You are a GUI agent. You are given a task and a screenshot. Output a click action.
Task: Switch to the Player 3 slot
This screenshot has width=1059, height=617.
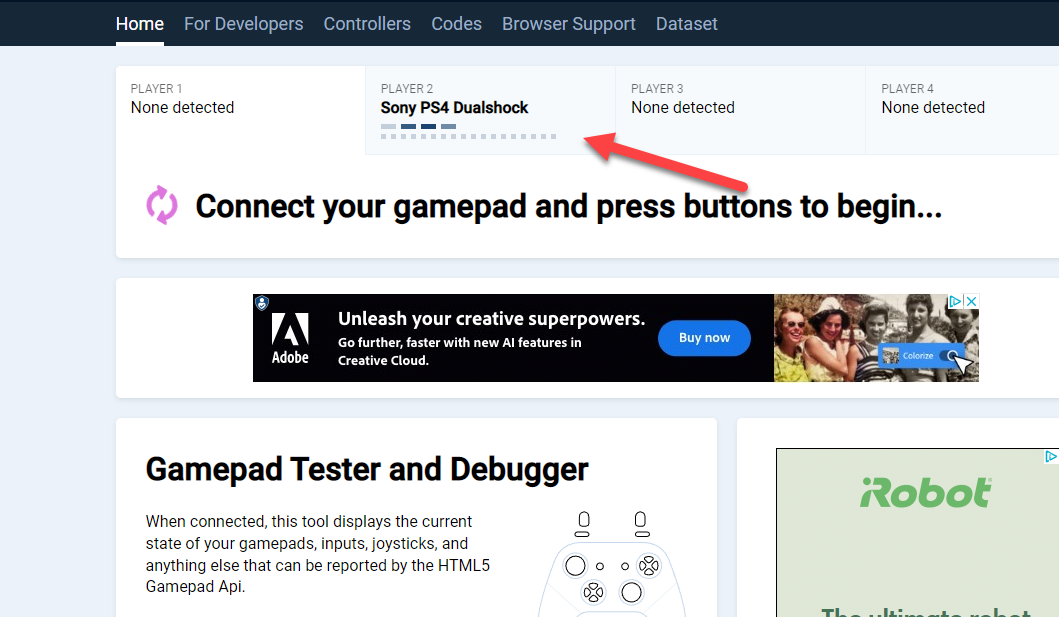click(739, 108)
